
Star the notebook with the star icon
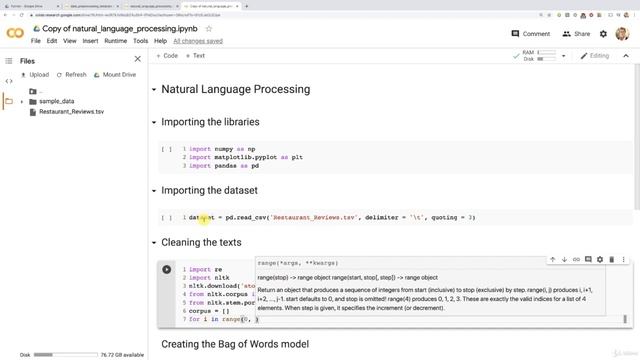209,29
